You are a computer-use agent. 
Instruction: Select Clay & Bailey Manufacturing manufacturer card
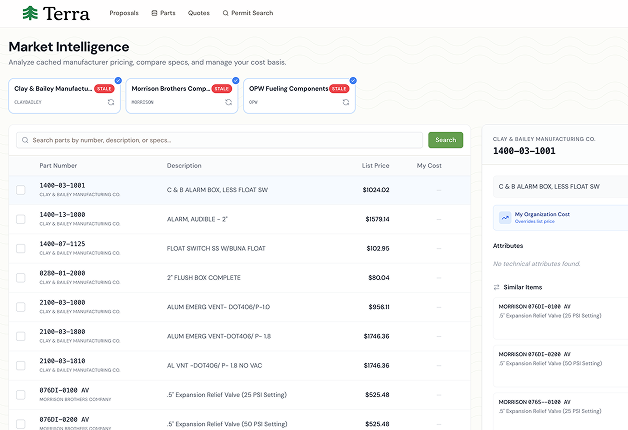pyautogui.click(x=64, y=96)
